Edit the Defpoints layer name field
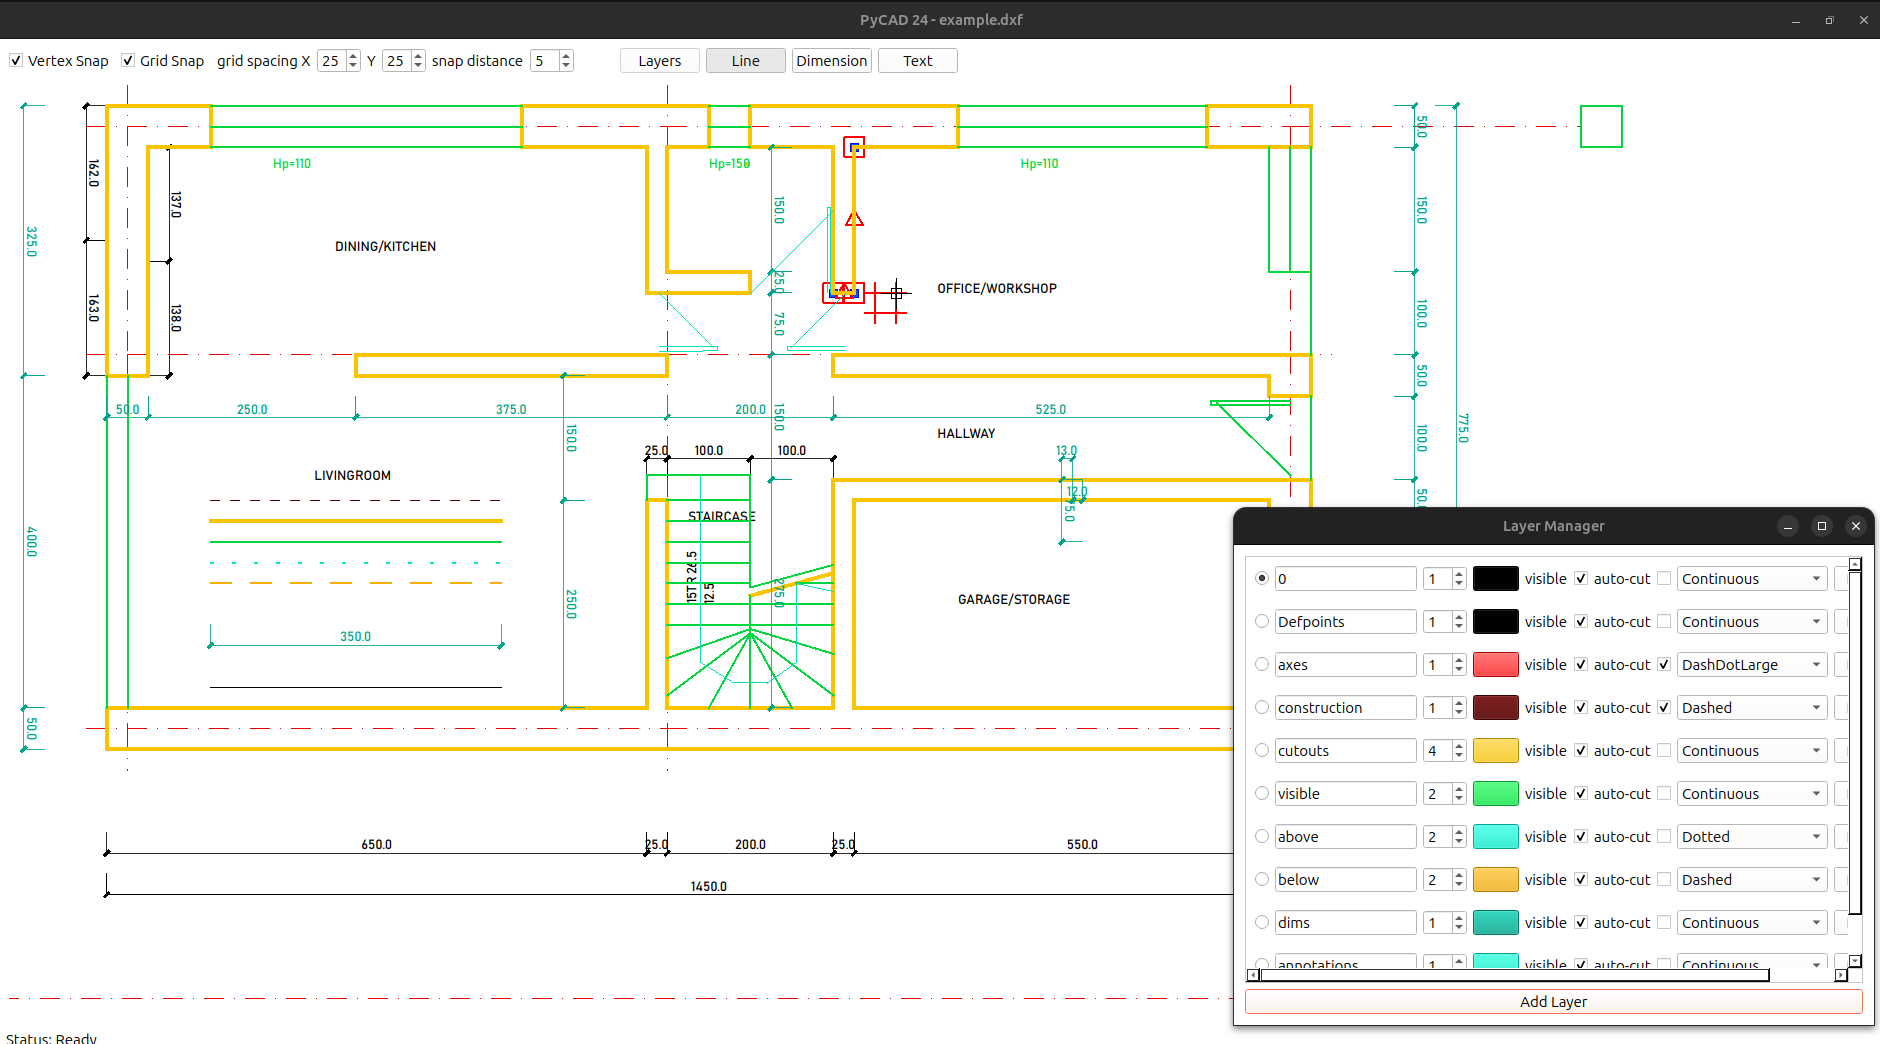The width and height of the screenshot is (1880, 1044). pyautogui.click(x=1345, y=621)
